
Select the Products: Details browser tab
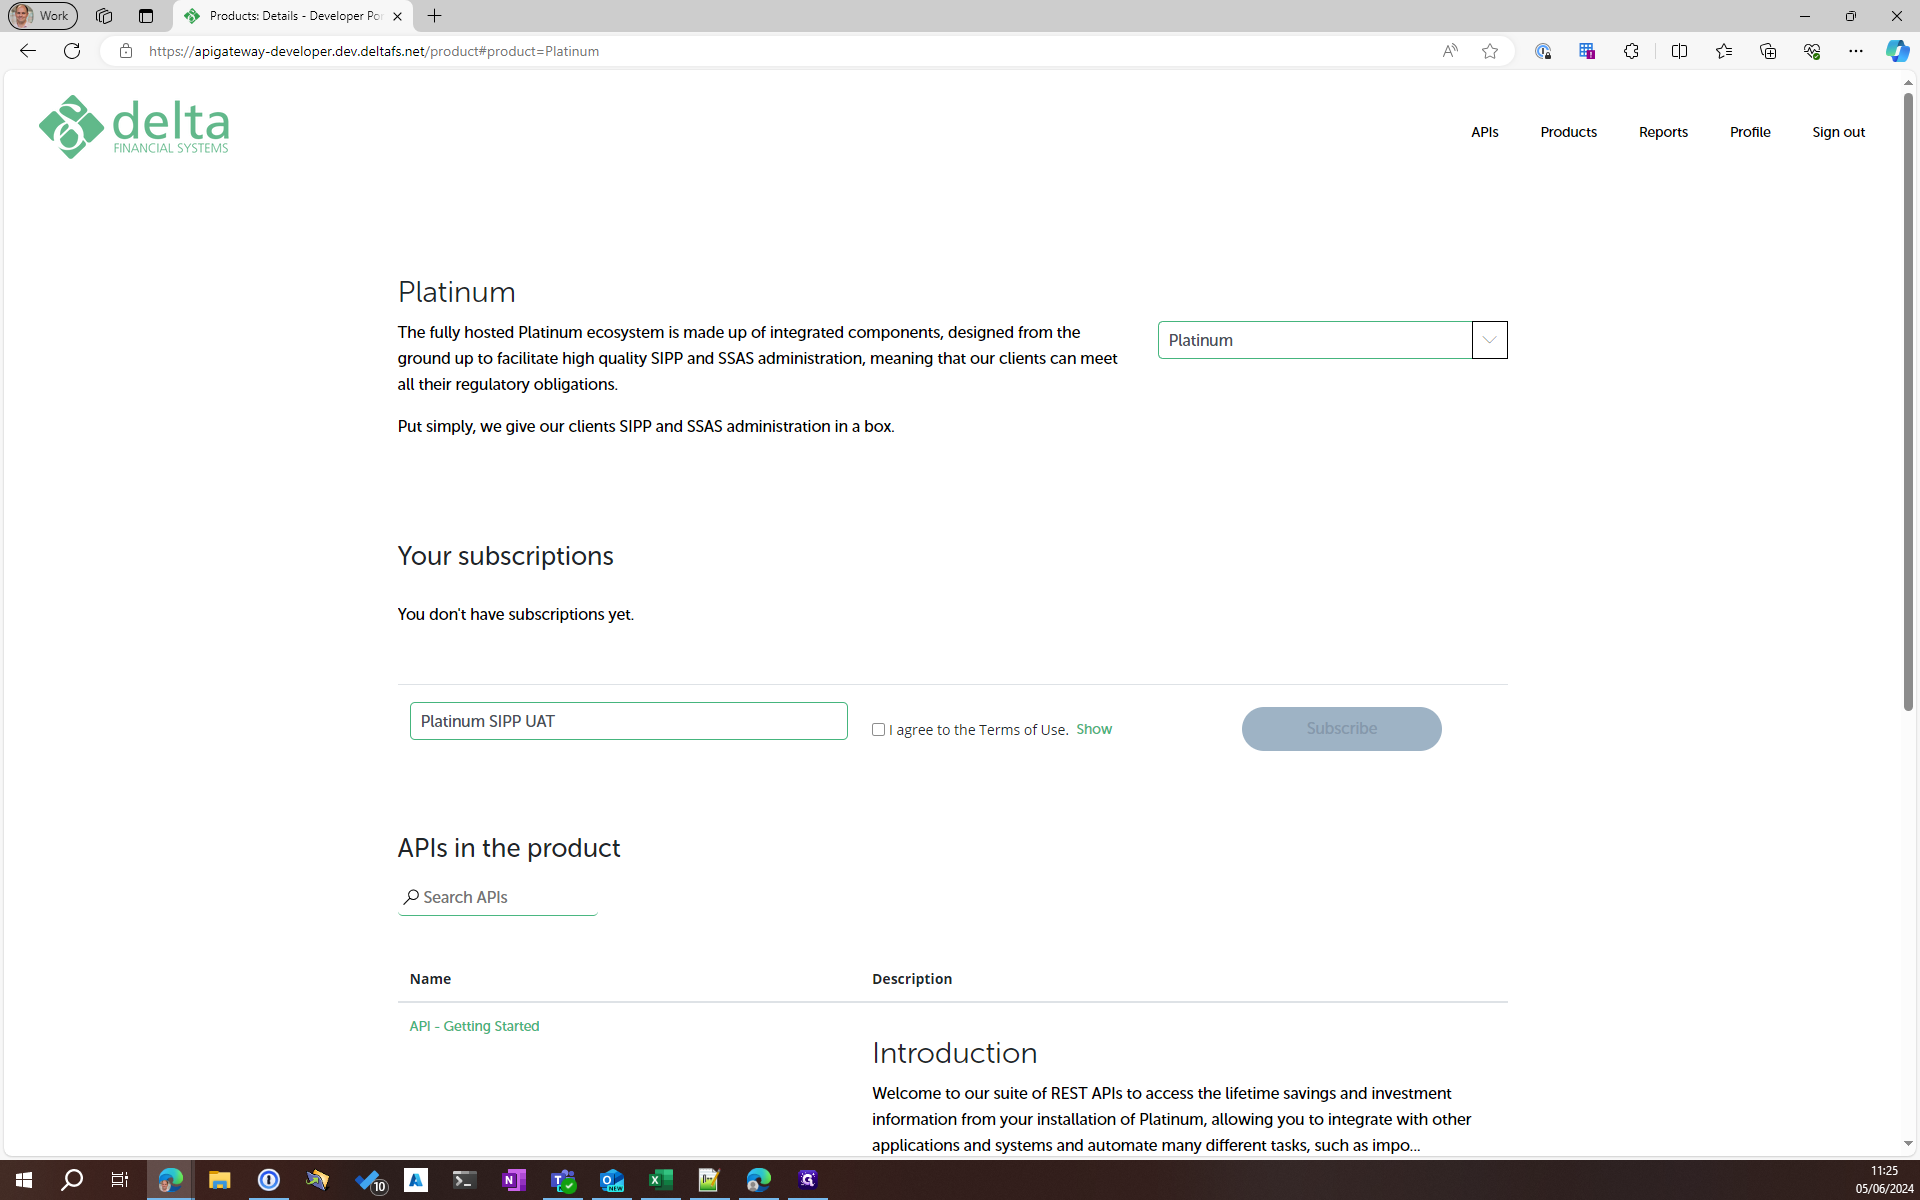292,16
